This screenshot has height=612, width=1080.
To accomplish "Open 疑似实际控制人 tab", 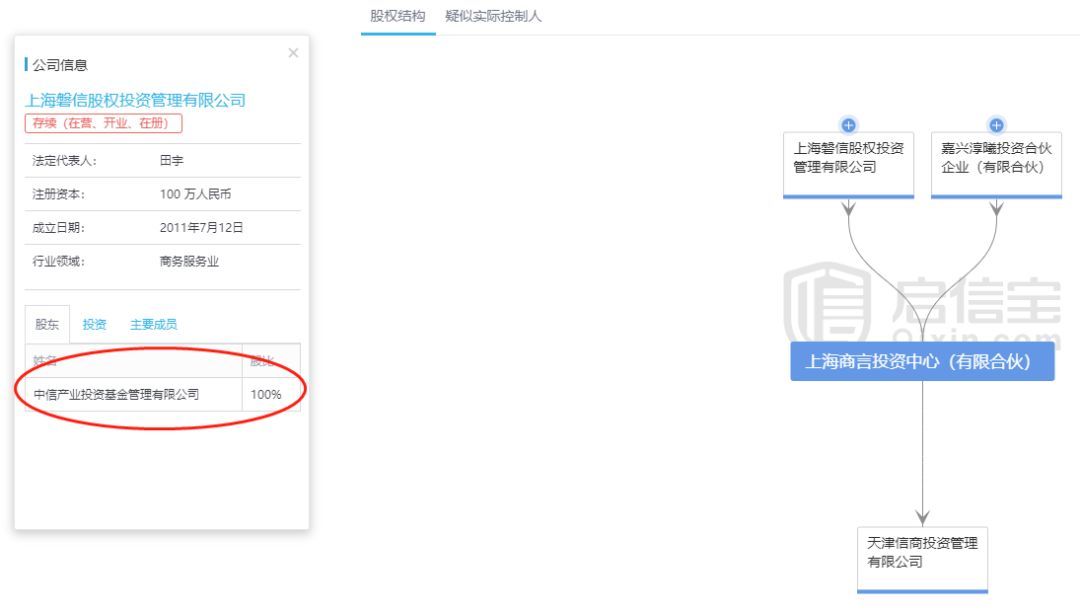I will pos(493,16).
